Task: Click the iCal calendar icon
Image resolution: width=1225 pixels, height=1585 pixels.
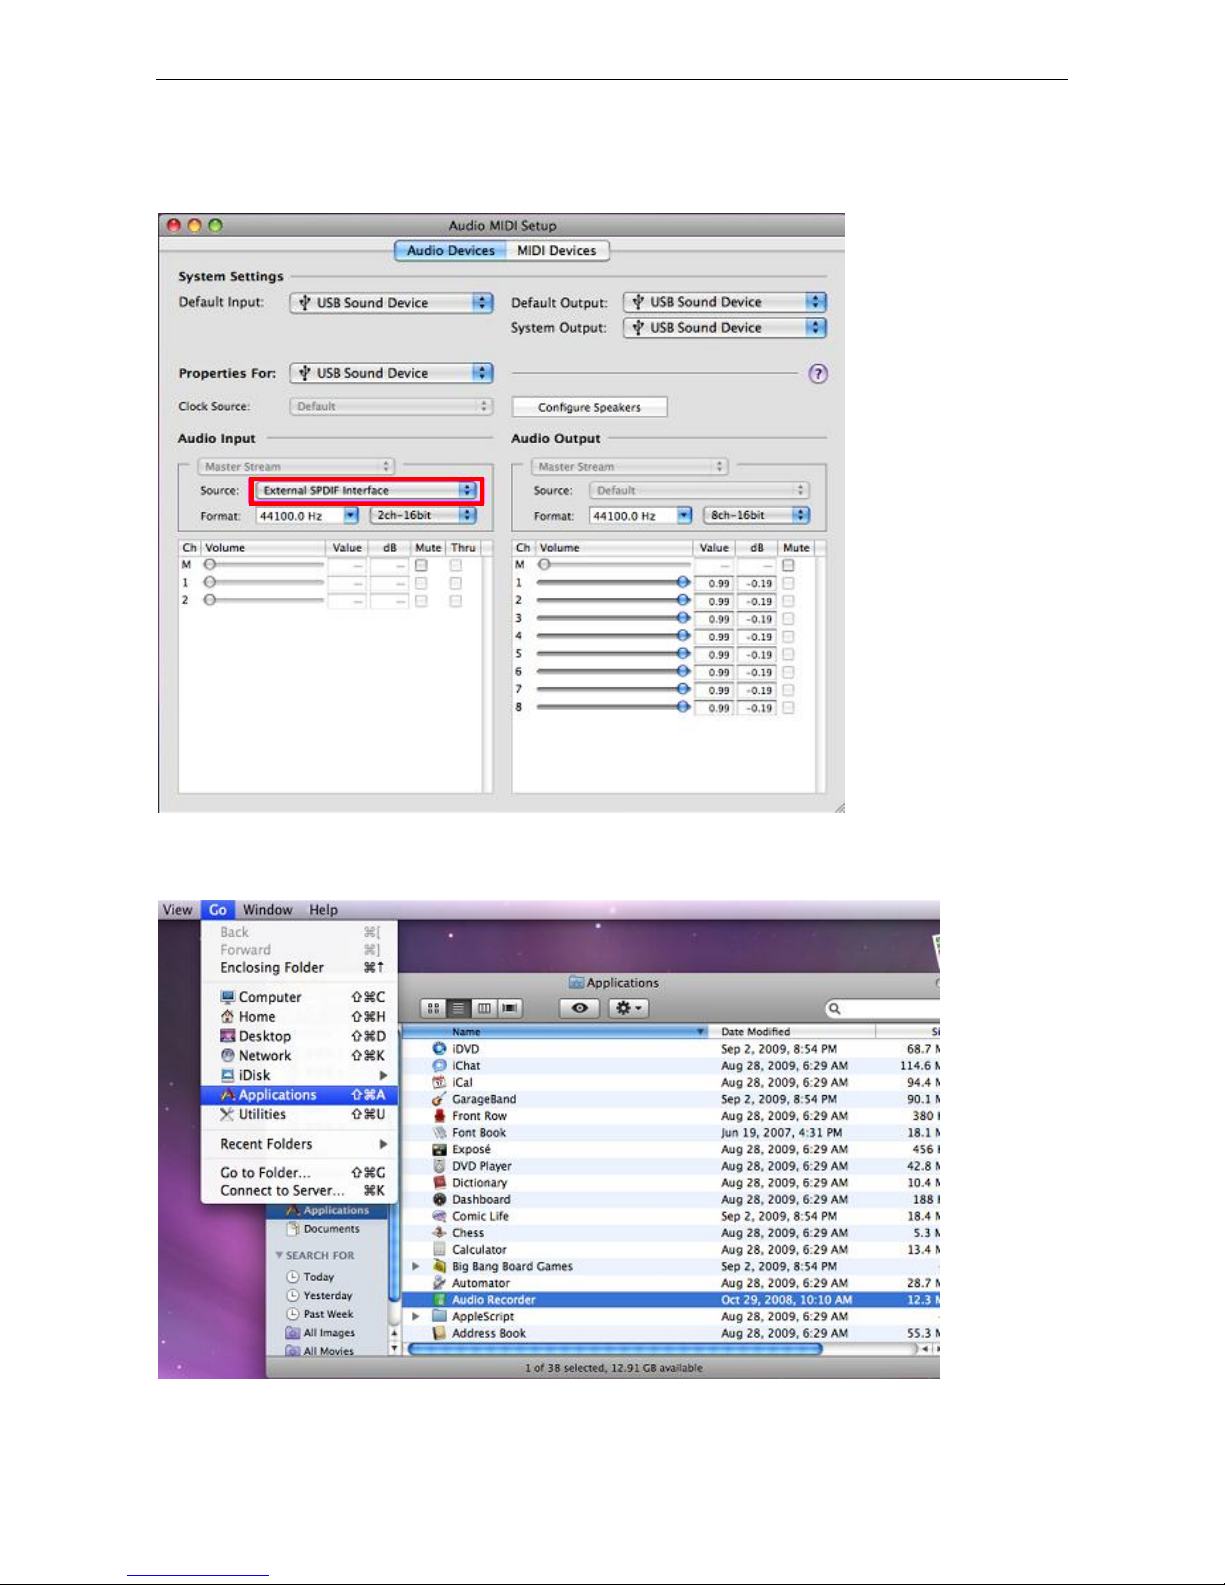Action: (x=439, y=1082)
